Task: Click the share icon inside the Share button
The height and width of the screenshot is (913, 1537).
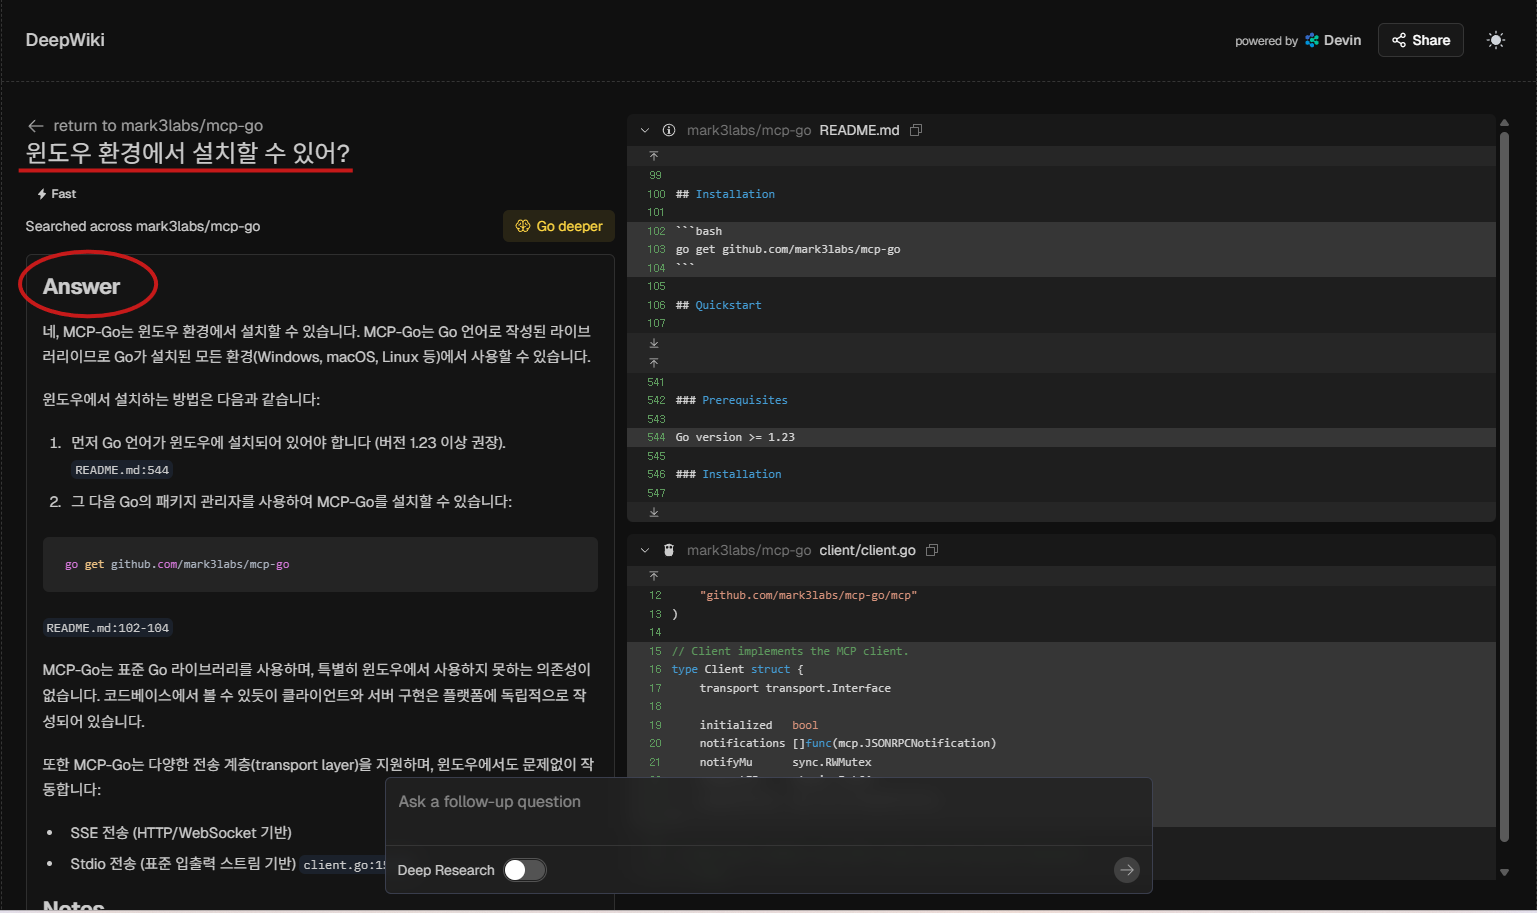Action: click(1399, 40)
